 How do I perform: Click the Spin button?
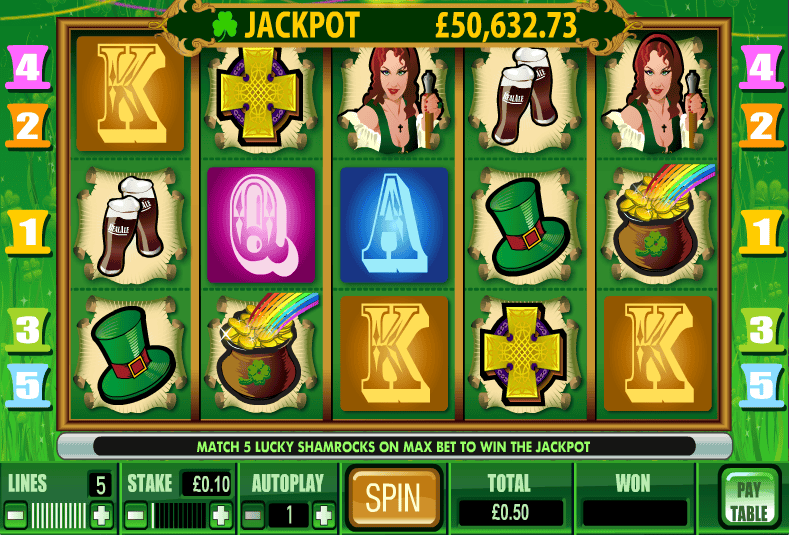pos(393,498)
